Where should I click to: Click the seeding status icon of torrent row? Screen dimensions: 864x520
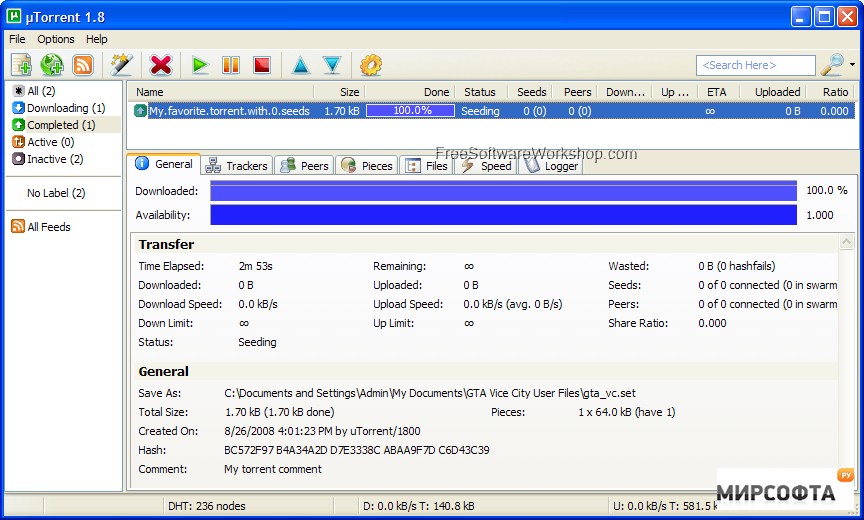click(x=140, y=111)
